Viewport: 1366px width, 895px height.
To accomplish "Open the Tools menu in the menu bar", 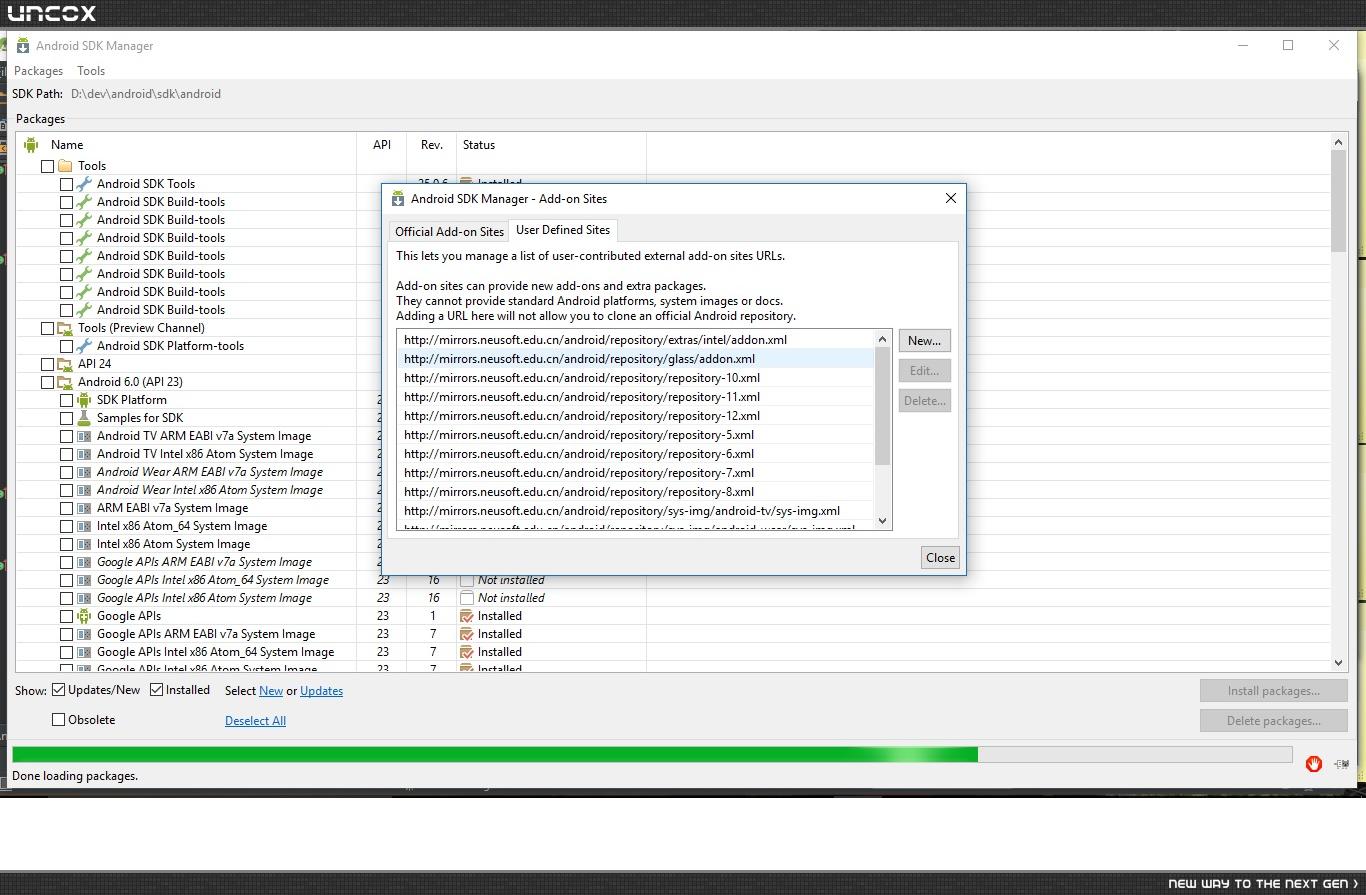I will [91, 71].
